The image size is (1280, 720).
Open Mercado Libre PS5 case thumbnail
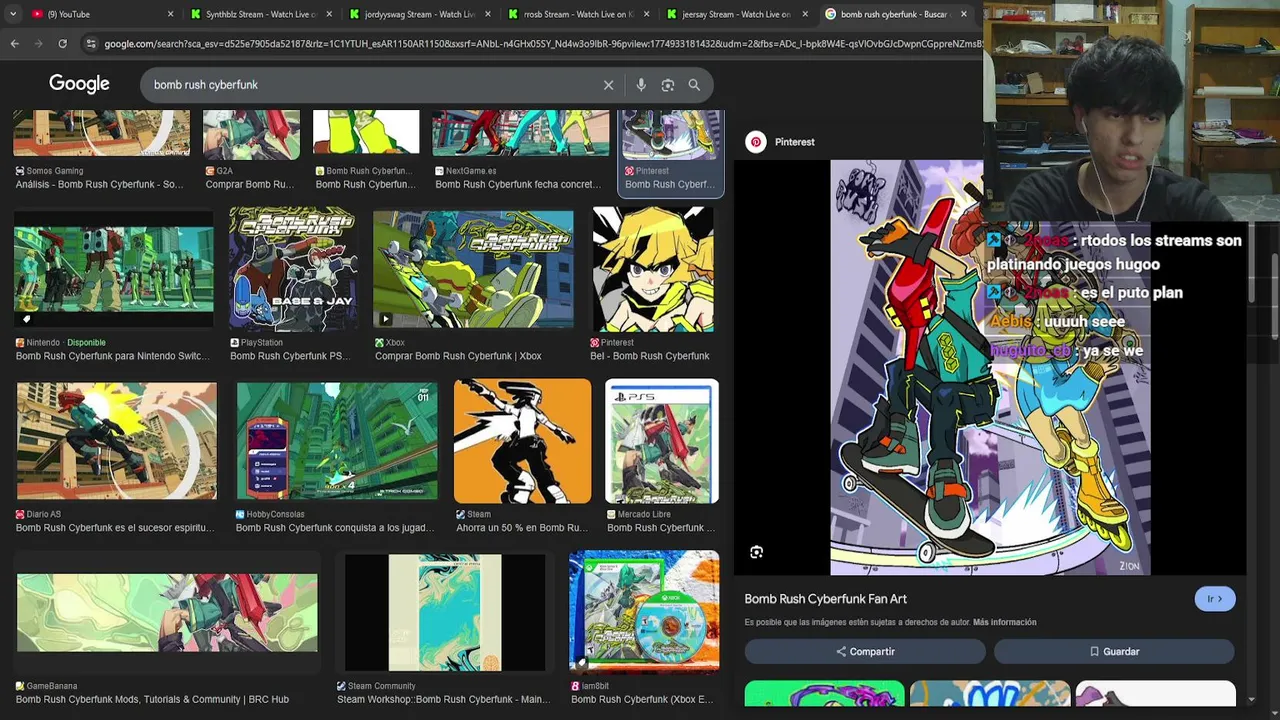pos(662,440)
